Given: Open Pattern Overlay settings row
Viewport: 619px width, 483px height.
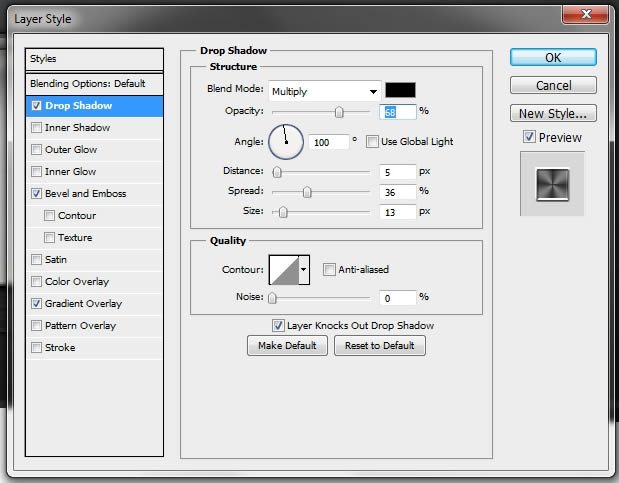Looking at the screenshot, I should click(x=94, y=326).
